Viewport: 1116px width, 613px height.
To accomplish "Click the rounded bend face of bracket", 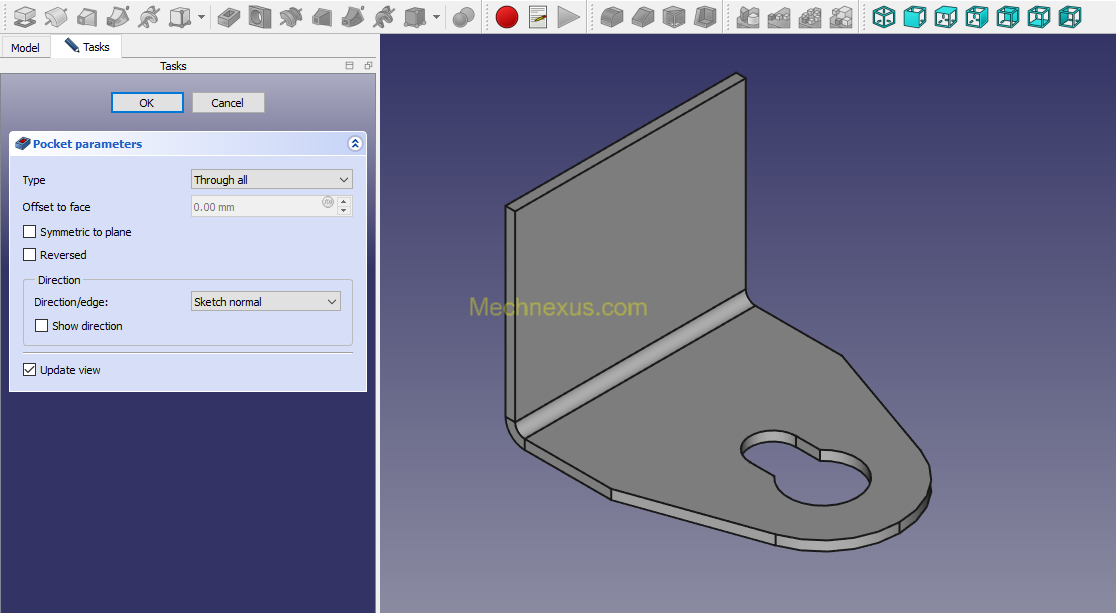I will (633, 363).
